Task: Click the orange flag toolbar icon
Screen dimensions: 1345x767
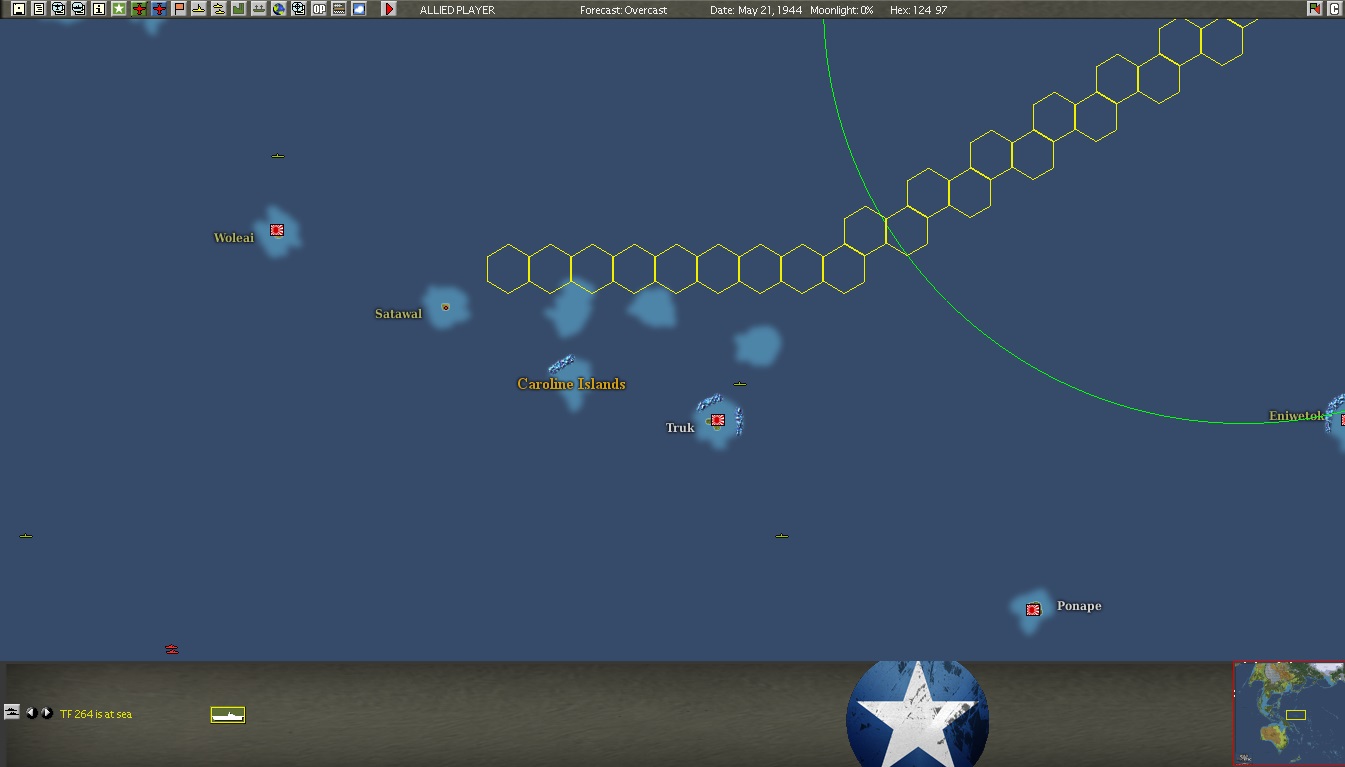Action: click(x=179, y=9)
